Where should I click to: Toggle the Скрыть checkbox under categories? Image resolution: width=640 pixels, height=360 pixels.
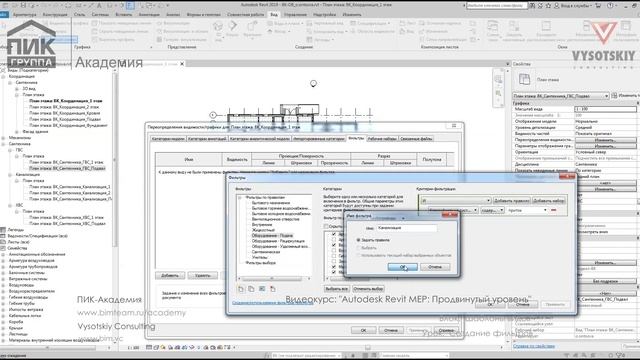[326, 226]
